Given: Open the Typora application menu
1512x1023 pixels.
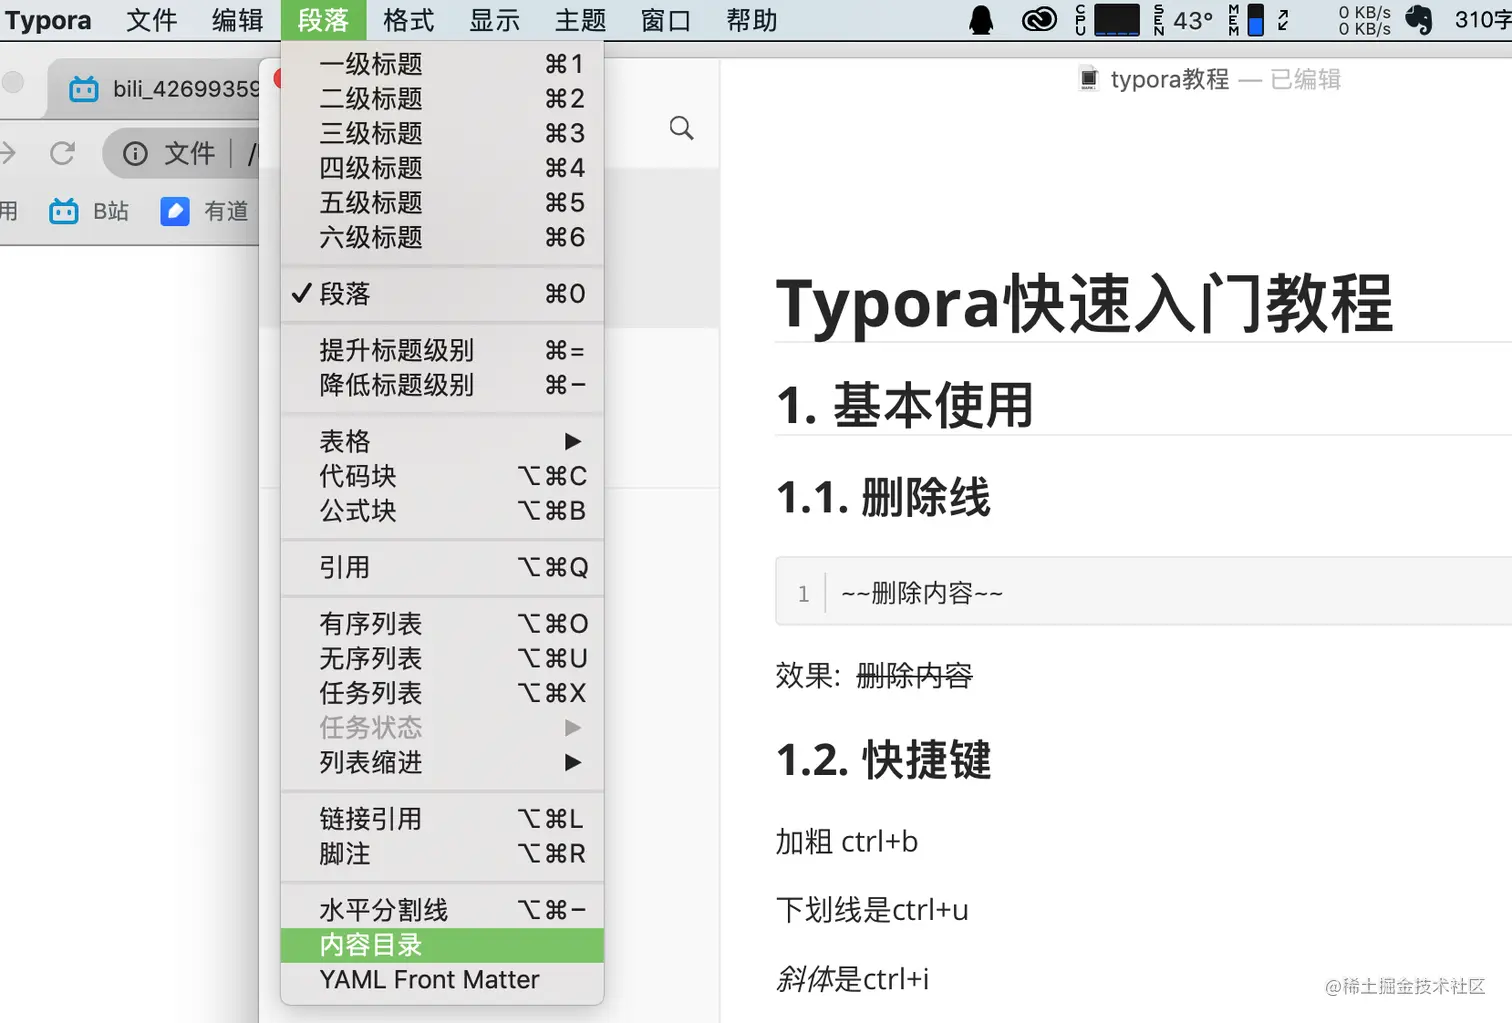Looking at the screenshot, I should (x=48, y=20).
